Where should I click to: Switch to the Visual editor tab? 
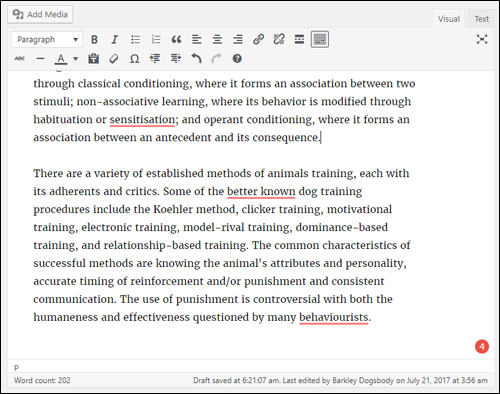point(449,19)
